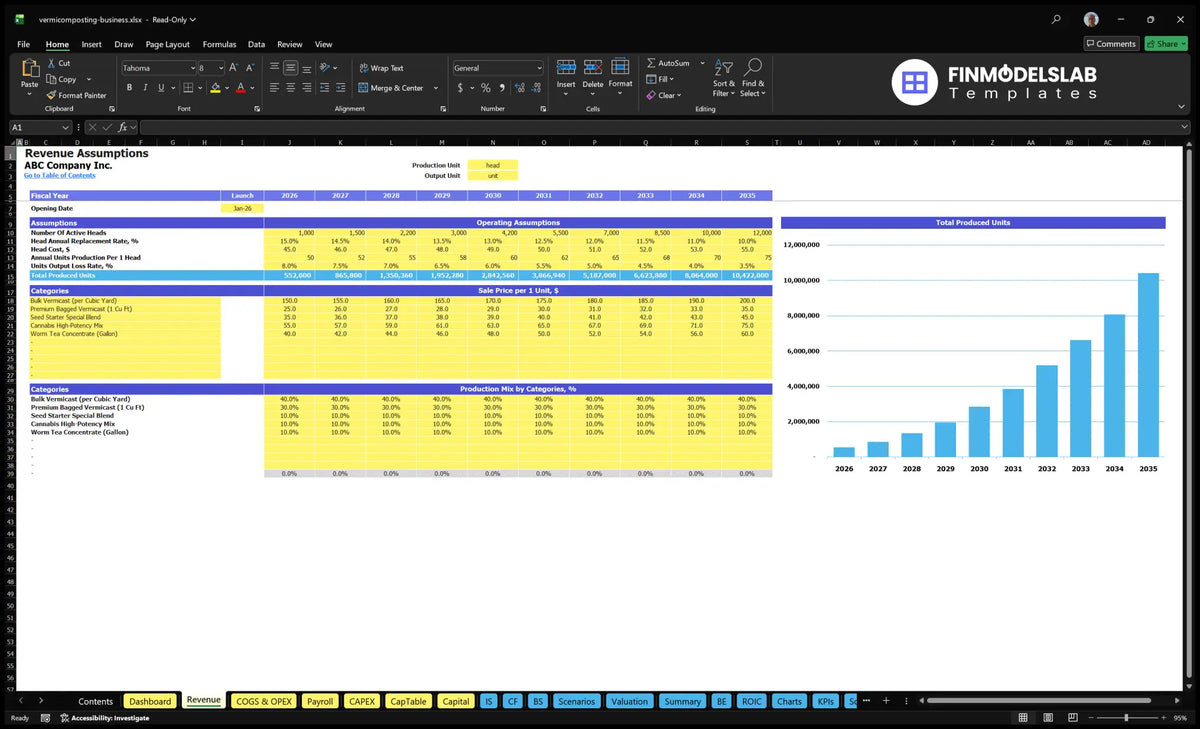Click the Decrease Decimal icon
This screenshot has height=729, width=1200.
coord(535,88)
